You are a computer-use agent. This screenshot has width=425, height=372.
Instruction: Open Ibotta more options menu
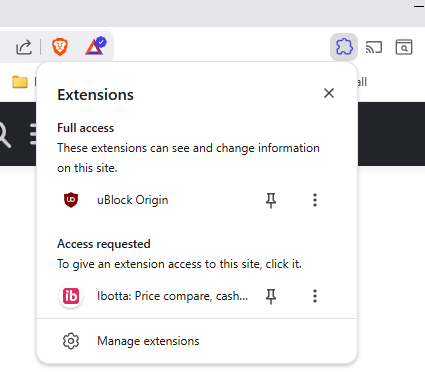point(315,296)
